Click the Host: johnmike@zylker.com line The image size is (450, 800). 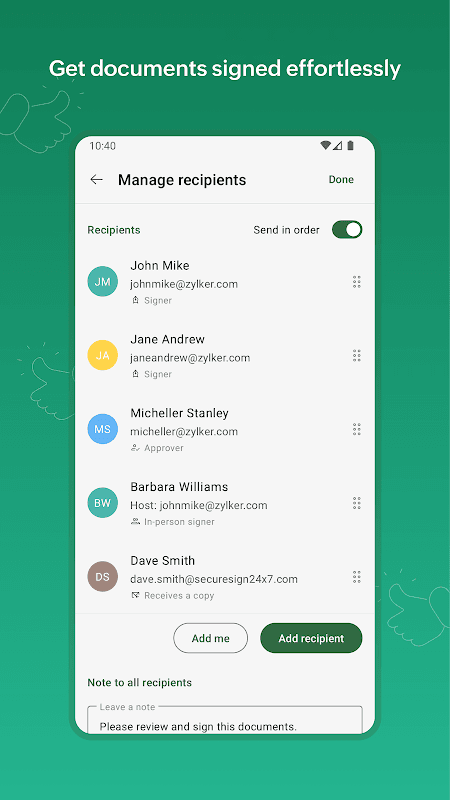click(198, 506)
